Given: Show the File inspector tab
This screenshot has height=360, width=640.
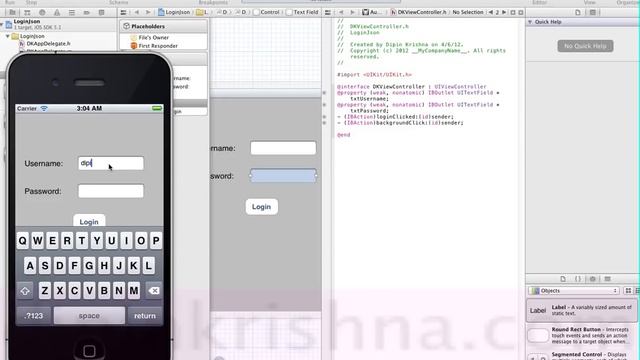Looking at the screenshot, I should click(x=578, y=12).
